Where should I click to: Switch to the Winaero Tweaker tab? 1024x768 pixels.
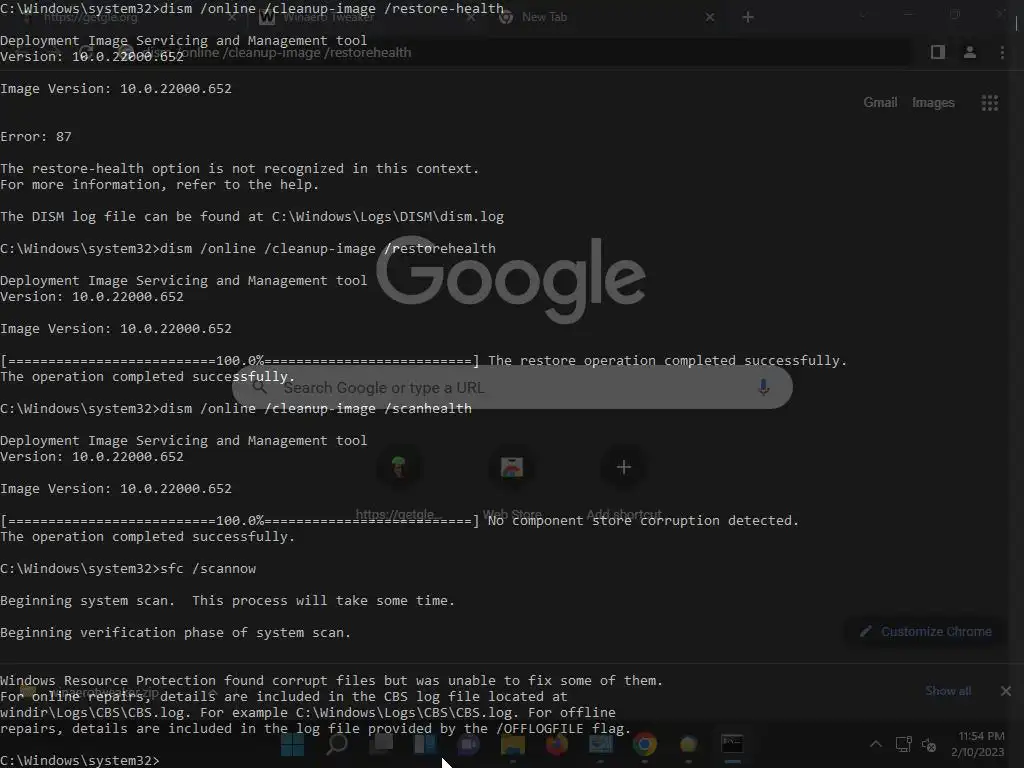tap(366, 17)
